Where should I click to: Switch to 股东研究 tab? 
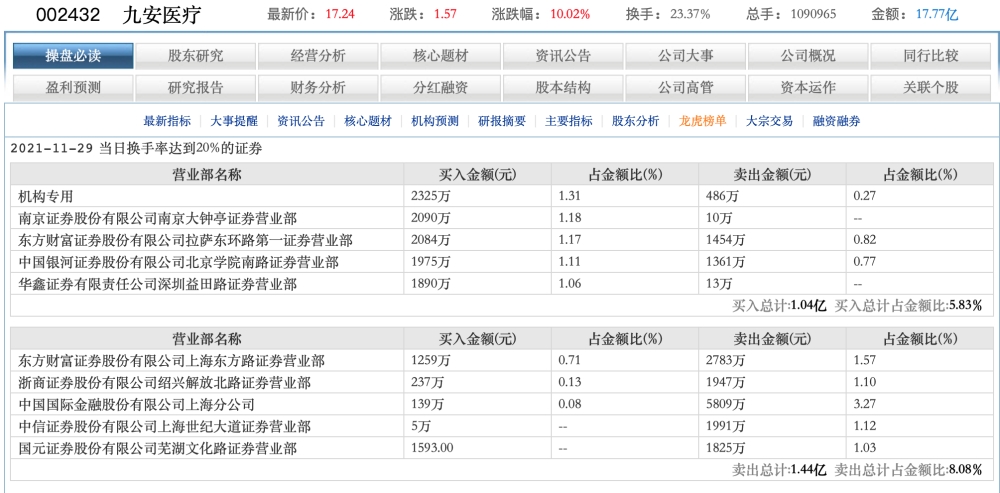pos(196,56)
